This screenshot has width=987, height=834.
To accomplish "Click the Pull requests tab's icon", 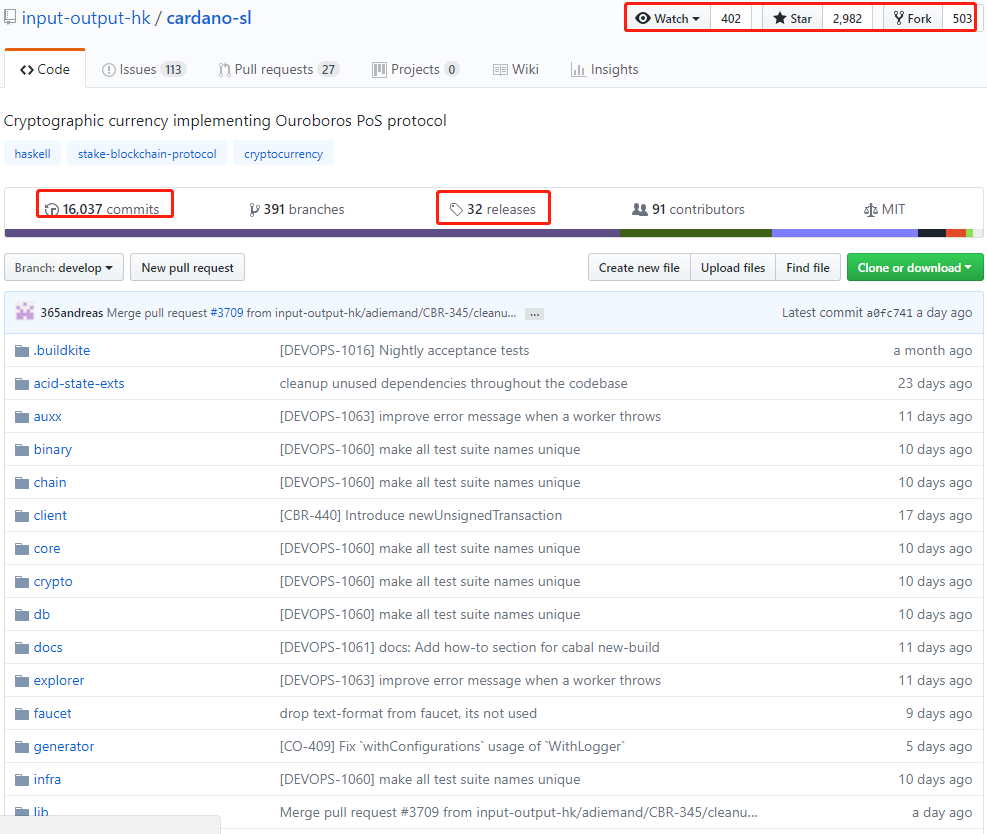I will [x=224, y=70].
